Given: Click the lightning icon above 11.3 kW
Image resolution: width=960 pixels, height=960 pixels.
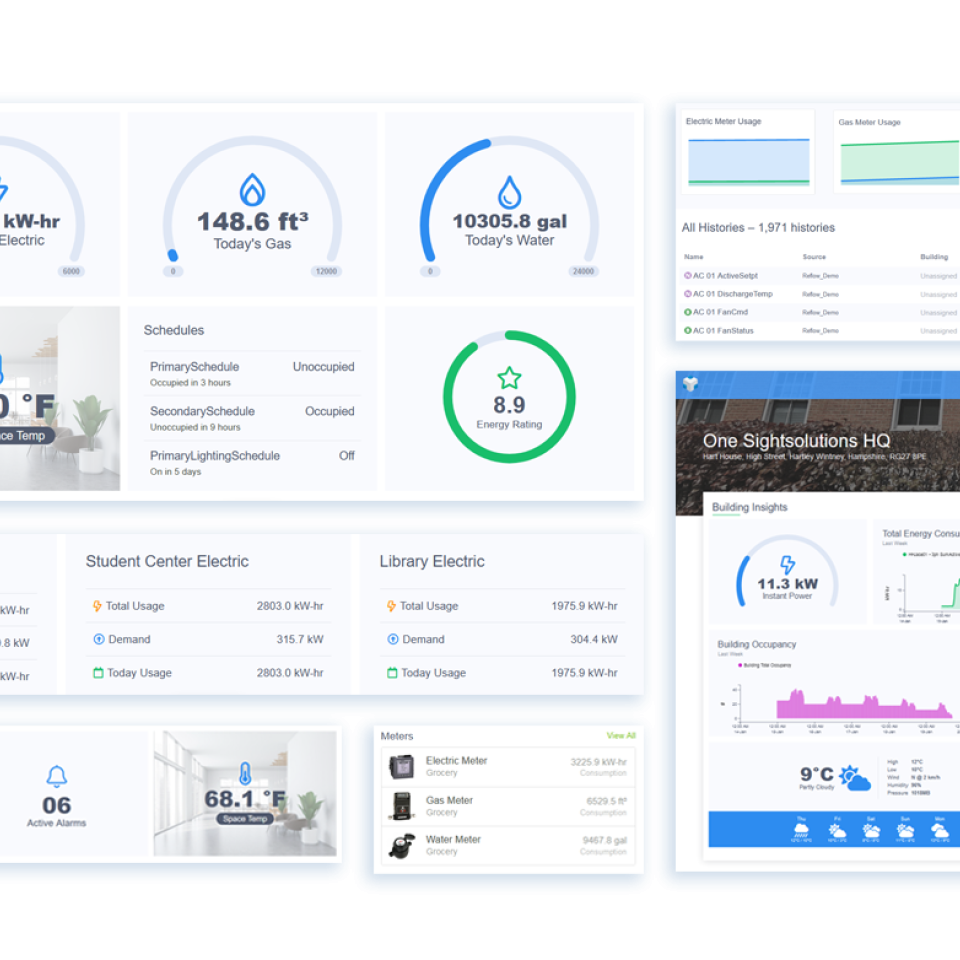Looking at the screenshot, I should [787, 565].
